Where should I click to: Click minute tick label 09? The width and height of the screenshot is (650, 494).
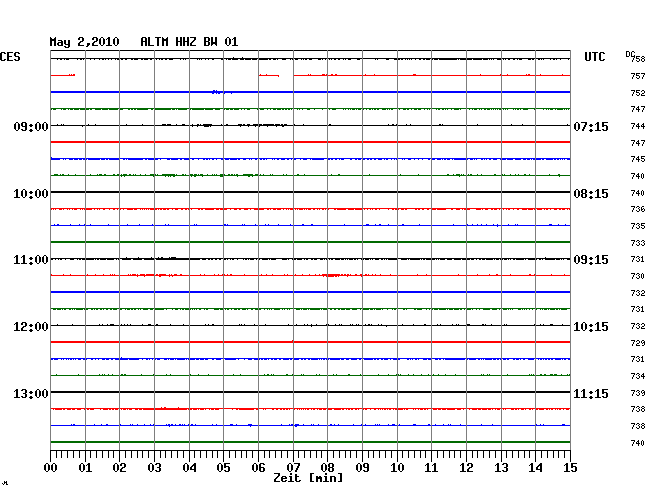coord(362,468)
